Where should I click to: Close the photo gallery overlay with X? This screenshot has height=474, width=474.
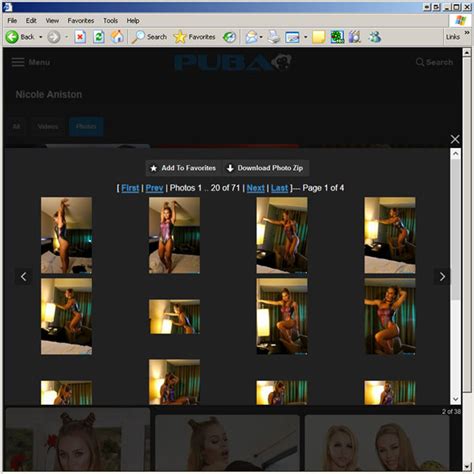[x=455, y=139]
